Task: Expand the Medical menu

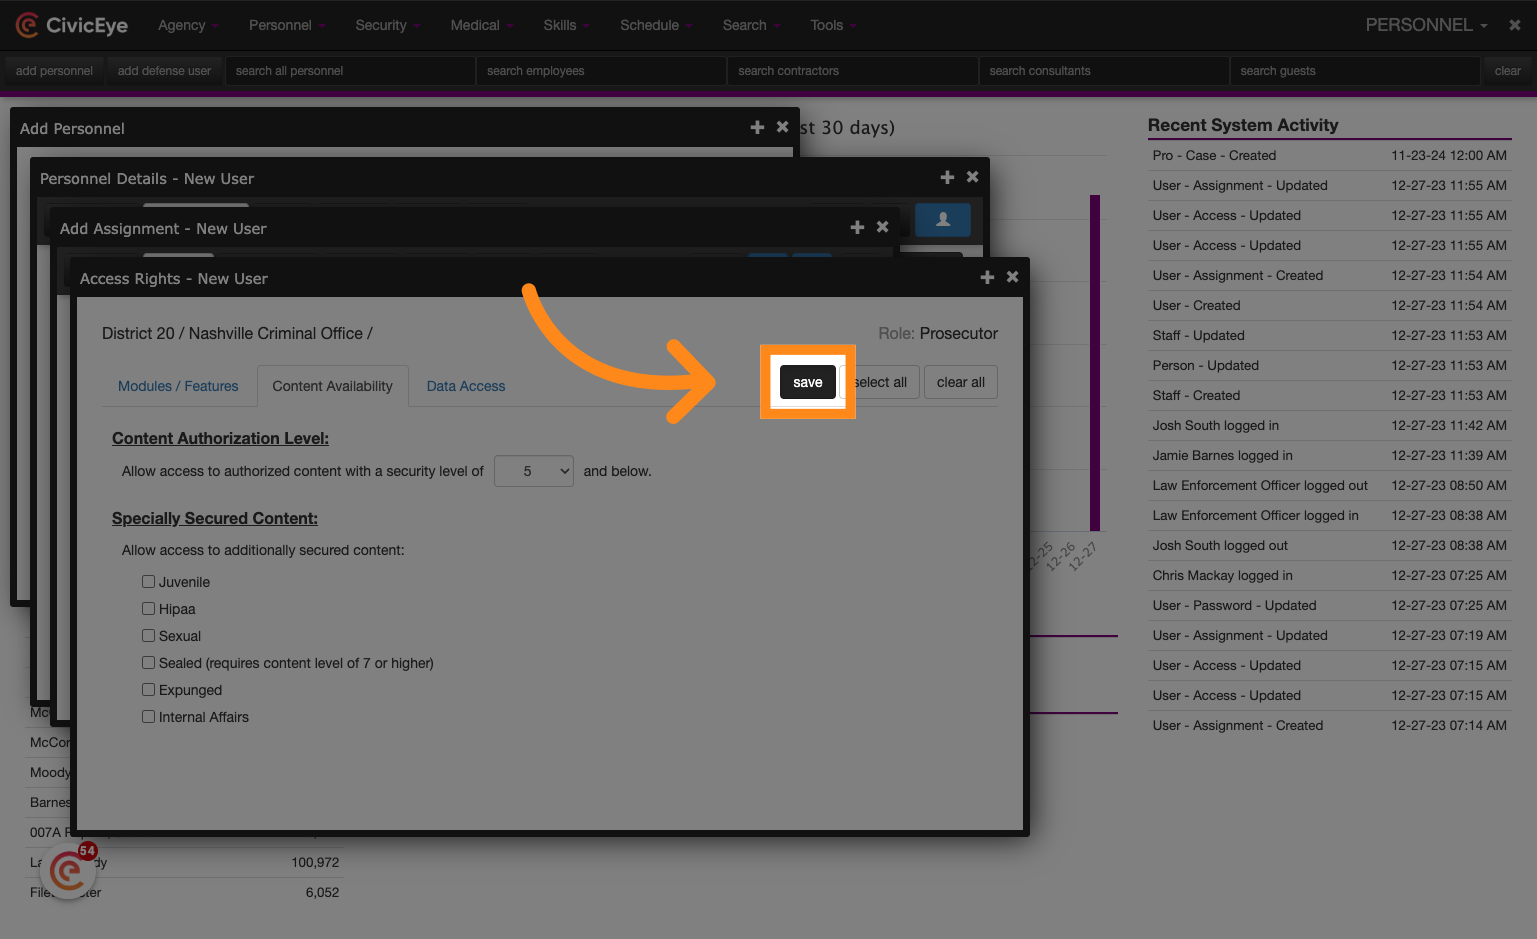Action: point(481,25)
